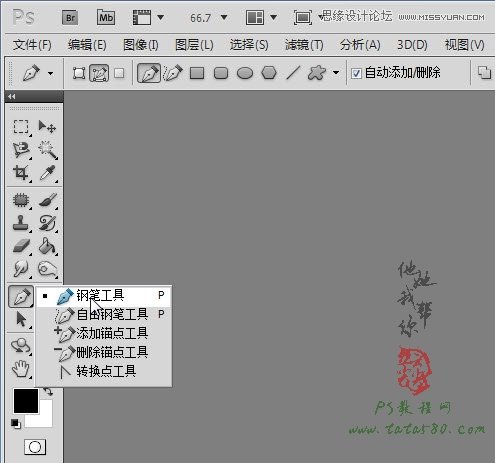Open the 视图(V) menu
Image resolution: width=495 pixels, height=463 pixels.
(465, 45)
